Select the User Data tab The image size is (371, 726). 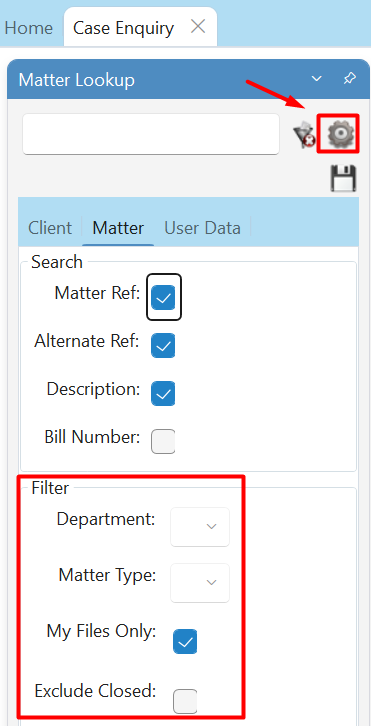click(202, 228)
